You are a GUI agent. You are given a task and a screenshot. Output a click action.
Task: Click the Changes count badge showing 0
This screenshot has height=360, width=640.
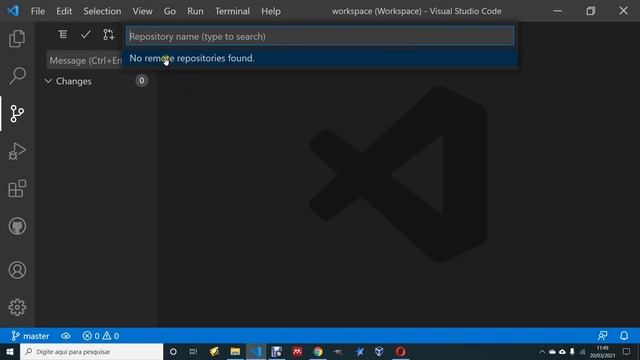pos(141,80)
